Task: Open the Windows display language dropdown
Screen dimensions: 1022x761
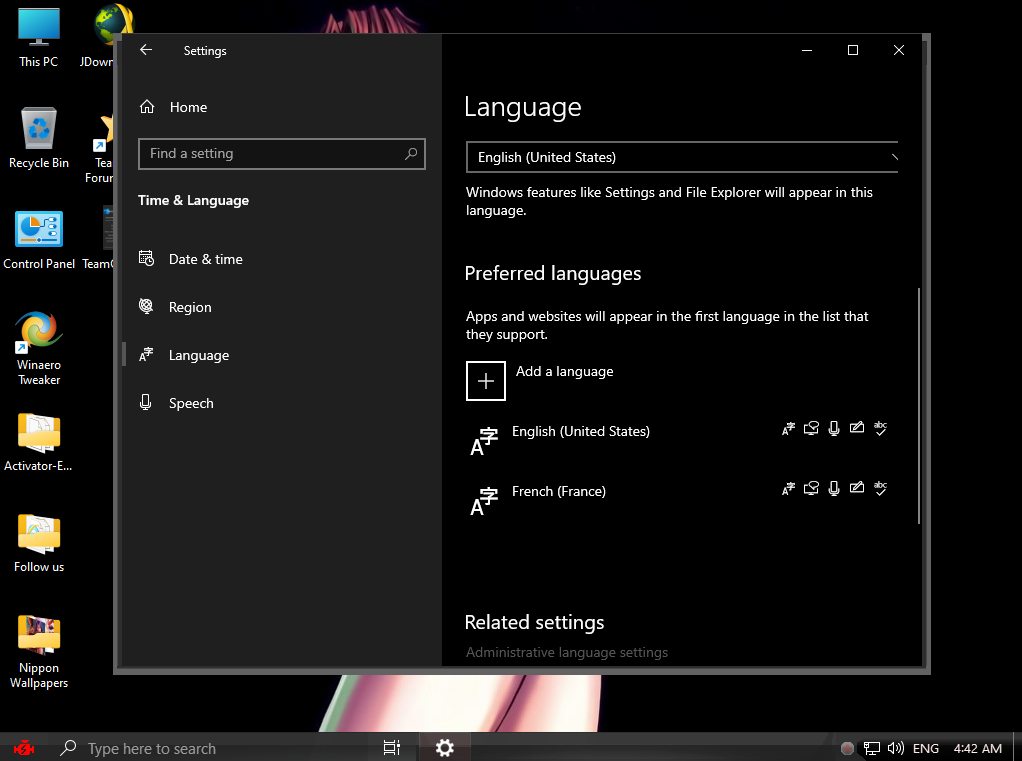Action: pos(682,157)
